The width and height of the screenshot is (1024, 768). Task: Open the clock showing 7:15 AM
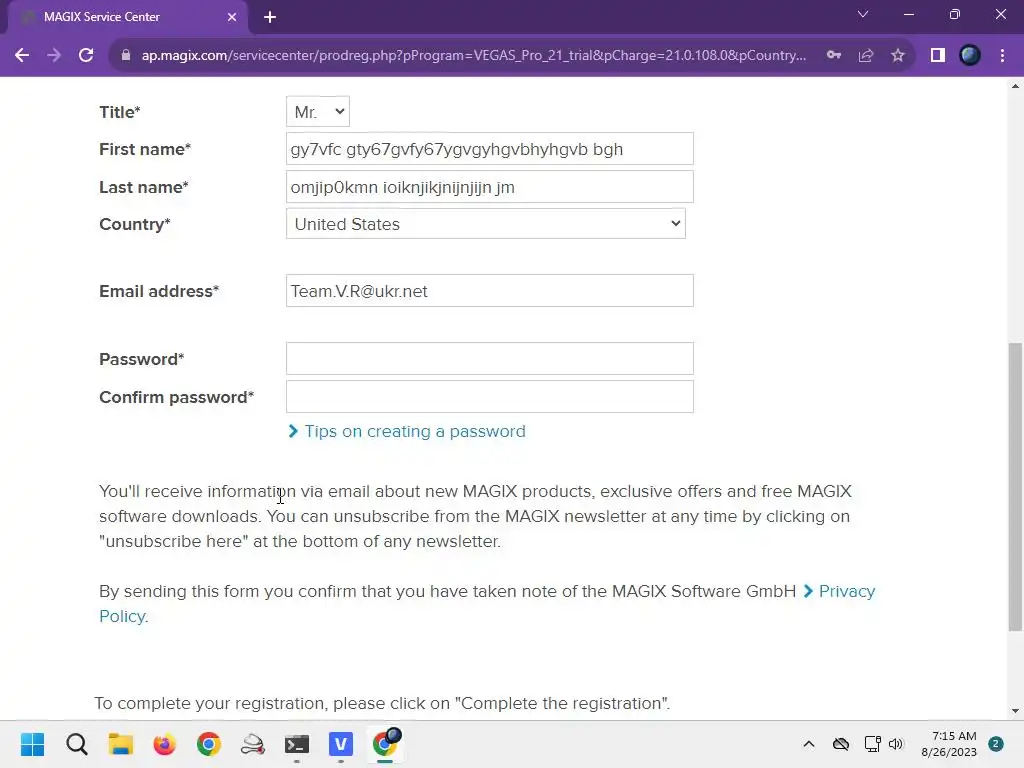[x=949, y=744]
